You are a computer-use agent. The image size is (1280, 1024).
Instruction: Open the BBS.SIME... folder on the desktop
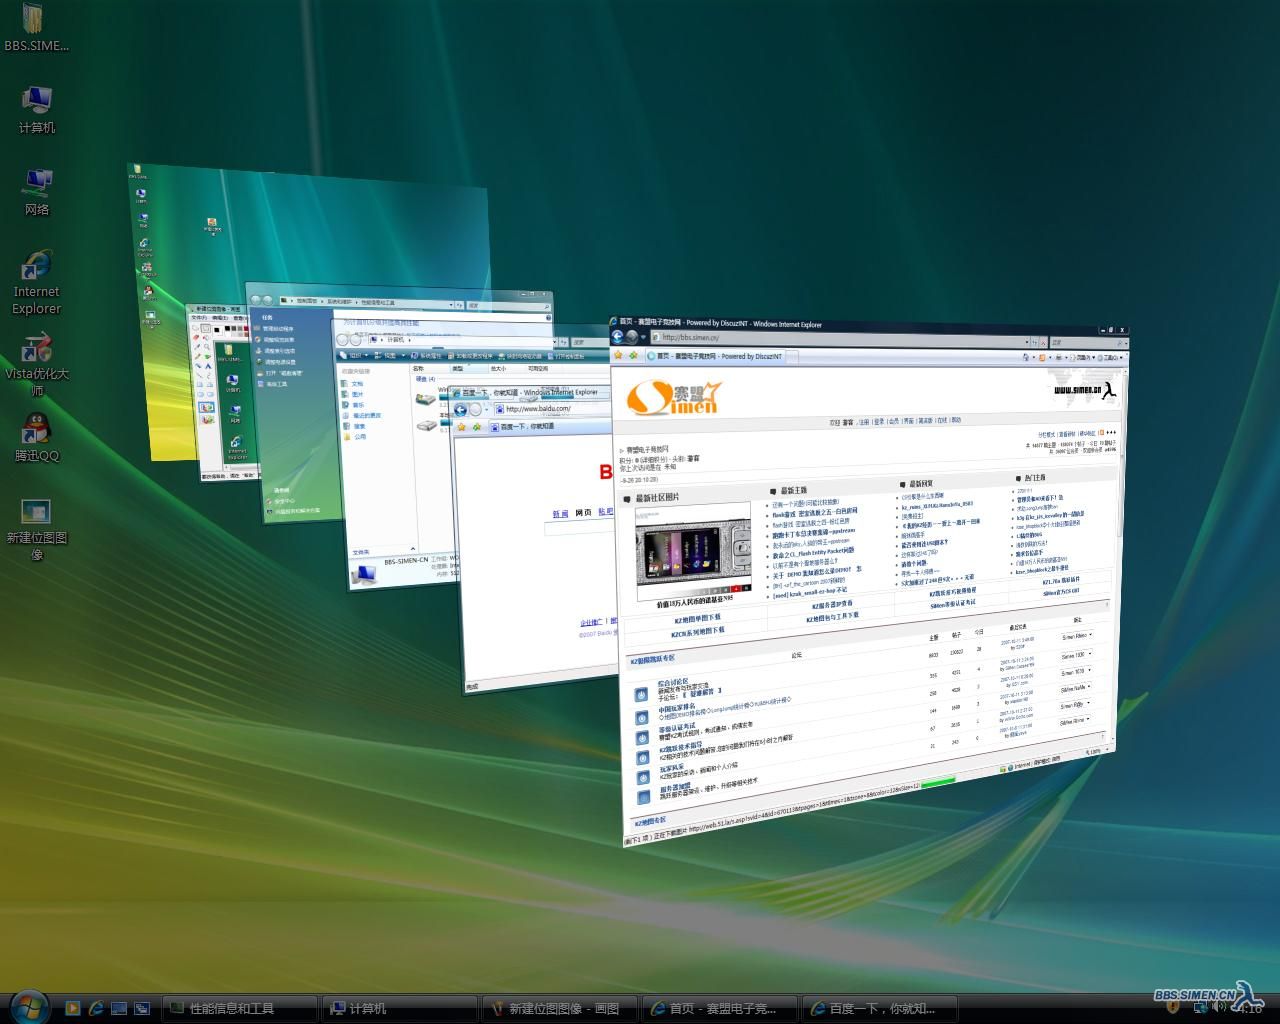pyautogui.click(x=37, y=28)
